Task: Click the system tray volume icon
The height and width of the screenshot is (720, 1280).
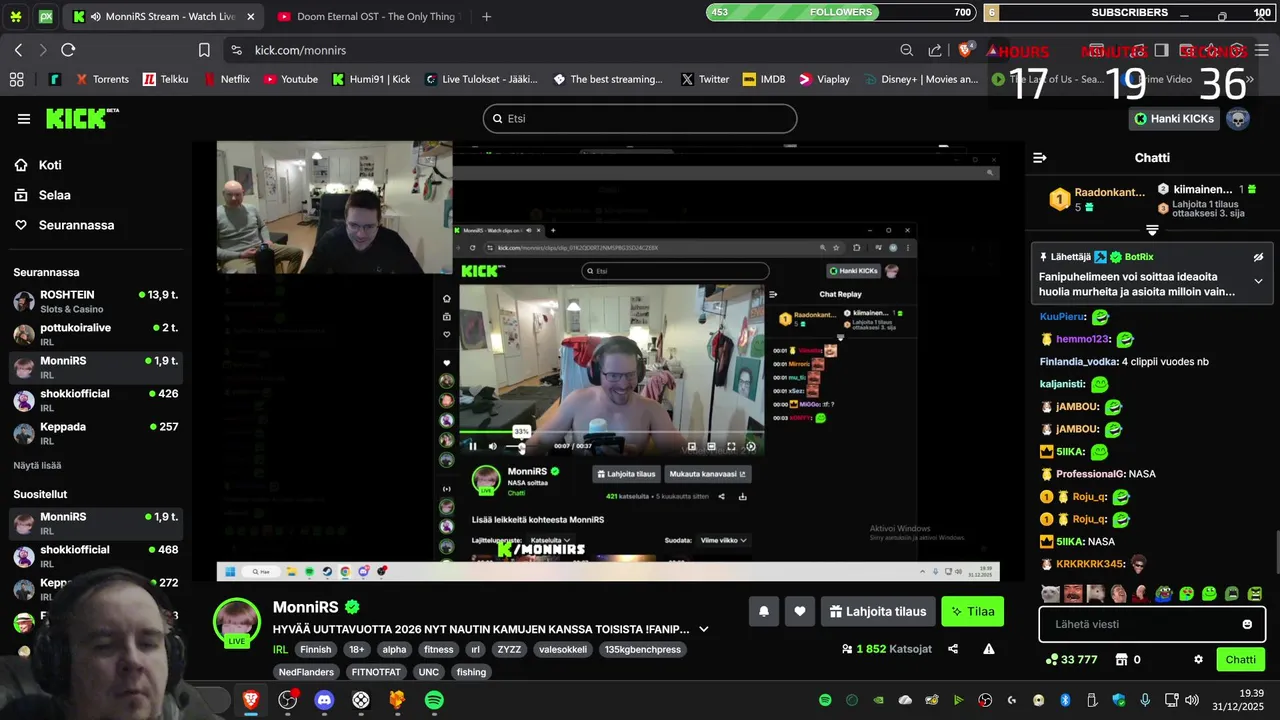Action: pyautogui.click(x=1191, y=700)
